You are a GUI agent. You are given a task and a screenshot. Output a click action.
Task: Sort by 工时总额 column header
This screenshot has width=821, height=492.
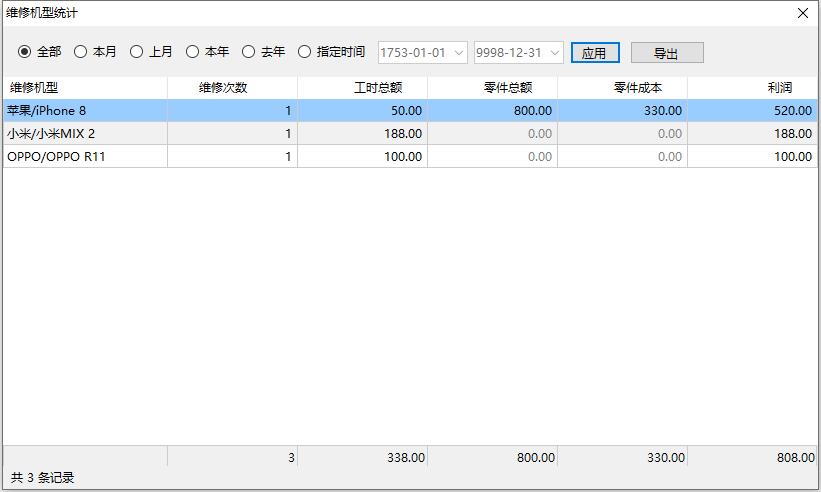click(x=362, y=87)
